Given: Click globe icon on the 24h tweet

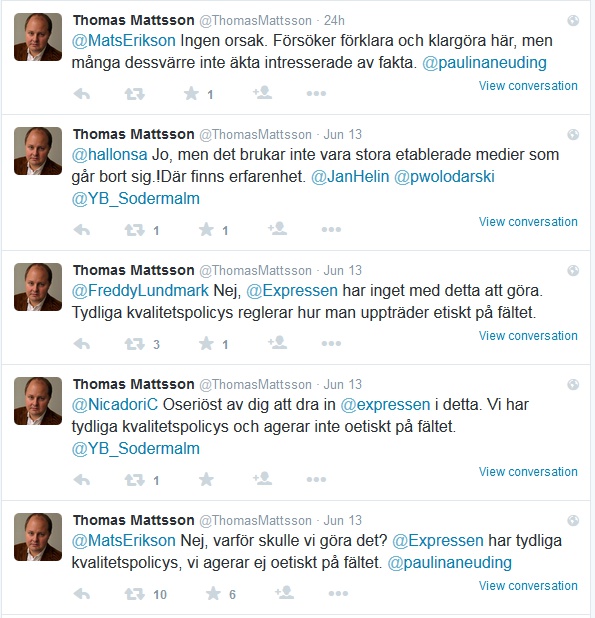Looking at the screenshot, I should click(573, 20).
